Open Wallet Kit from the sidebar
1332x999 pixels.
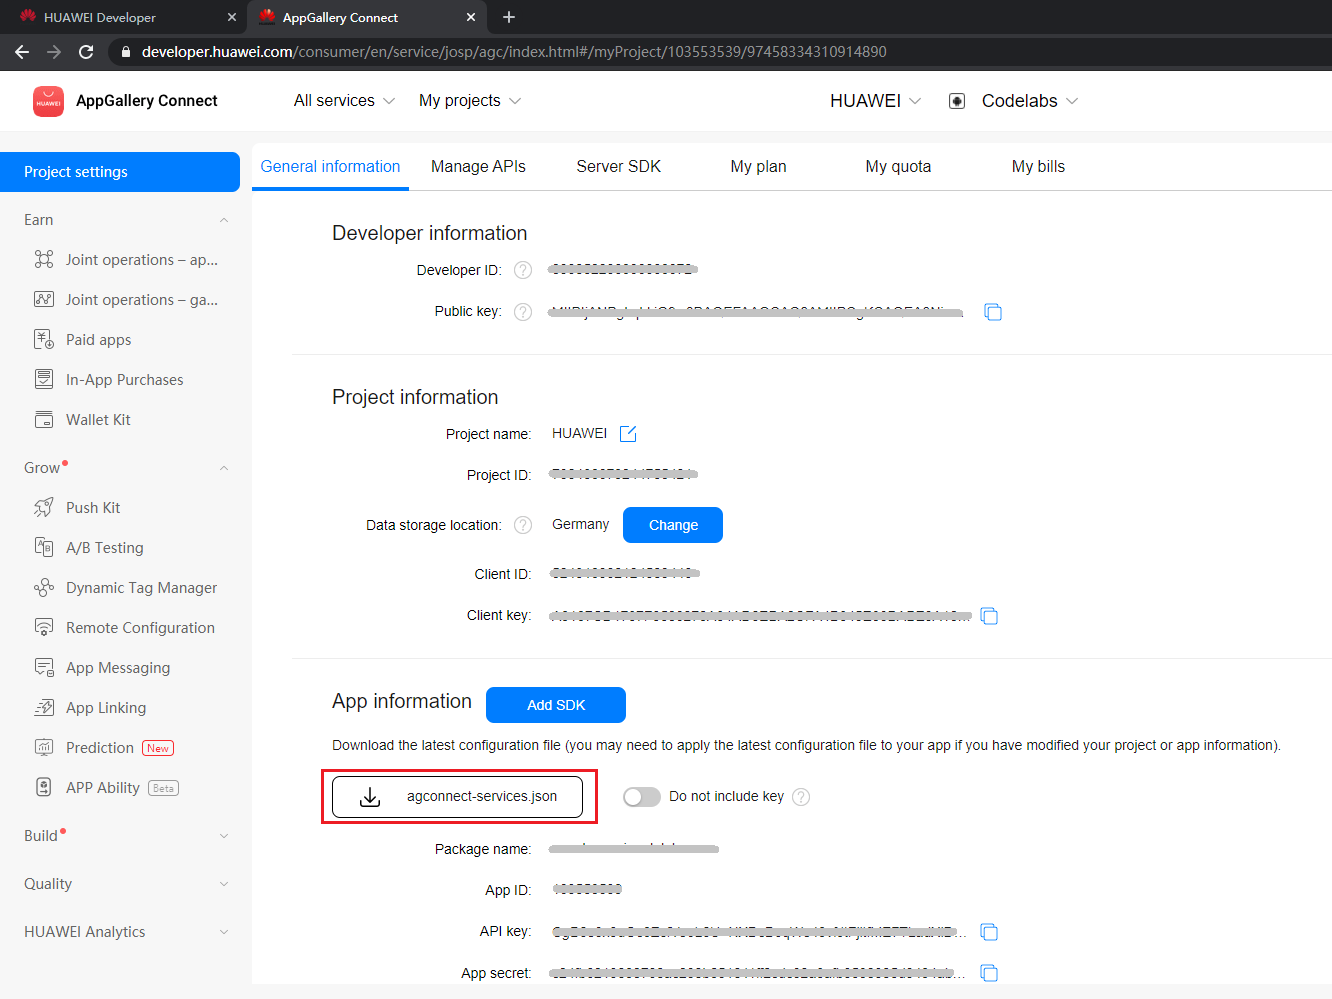[95, 419]
